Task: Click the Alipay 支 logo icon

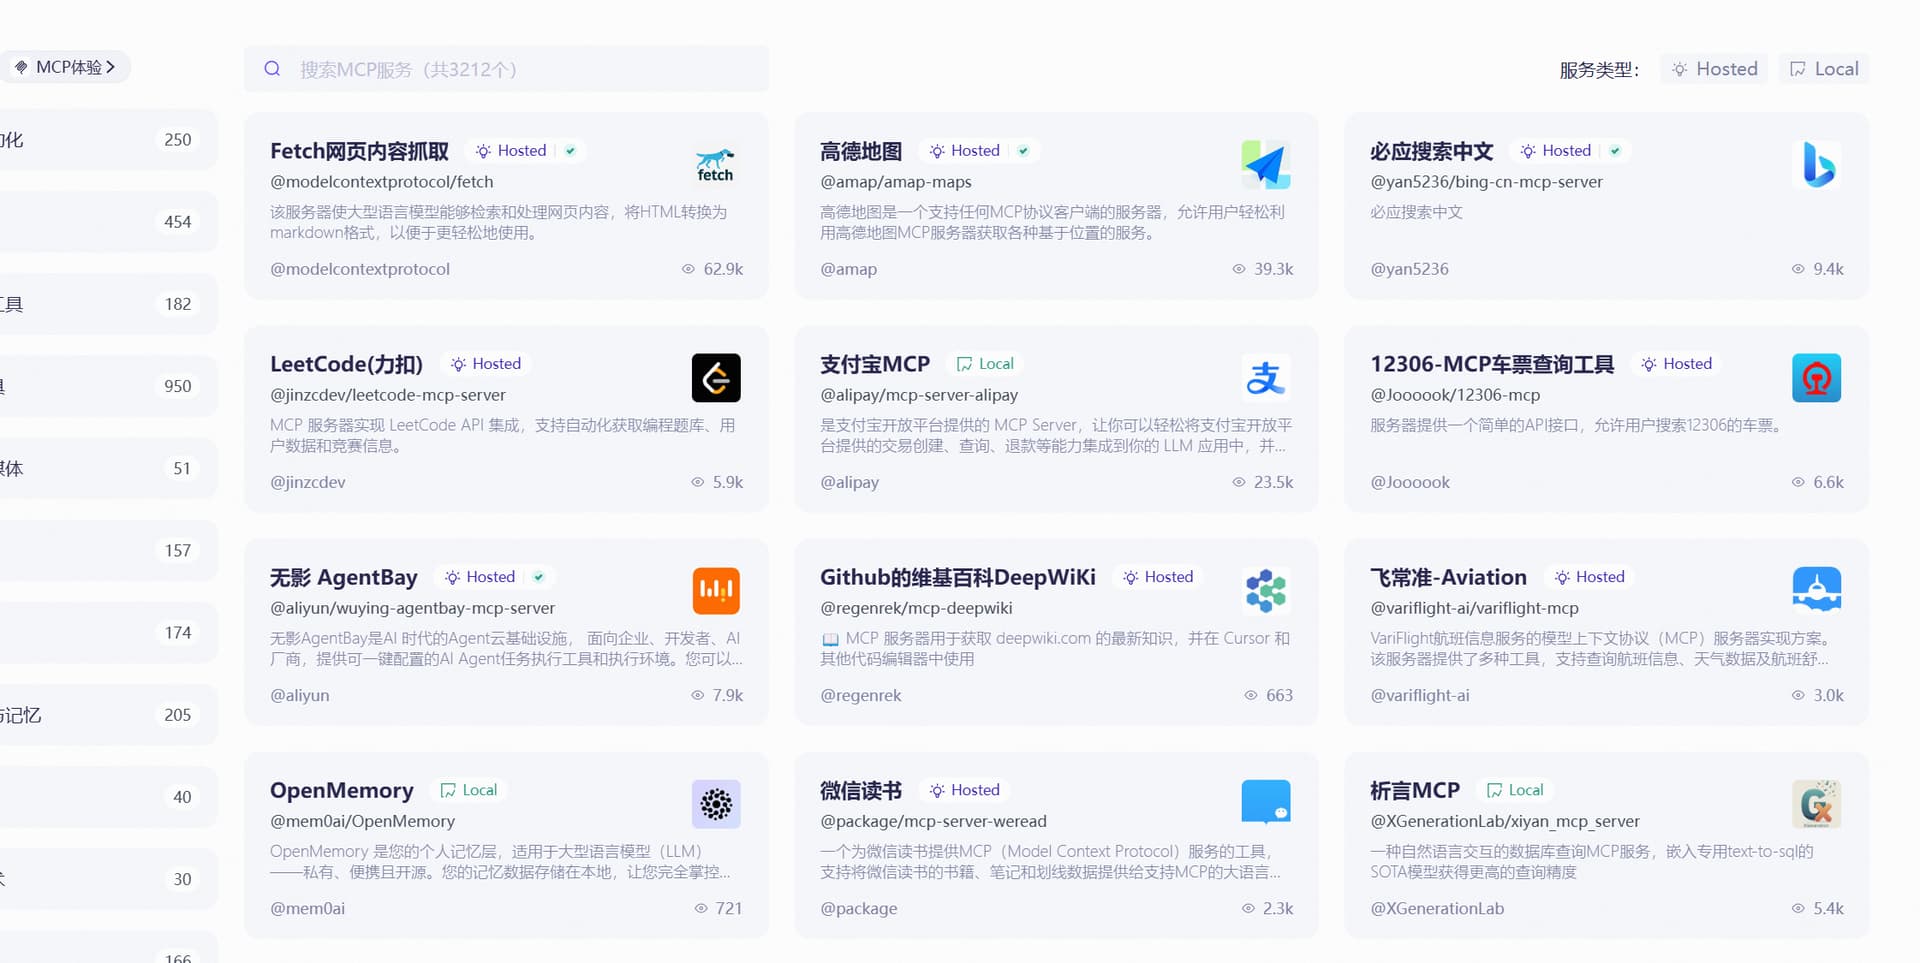Action: tap(1266, 378)
